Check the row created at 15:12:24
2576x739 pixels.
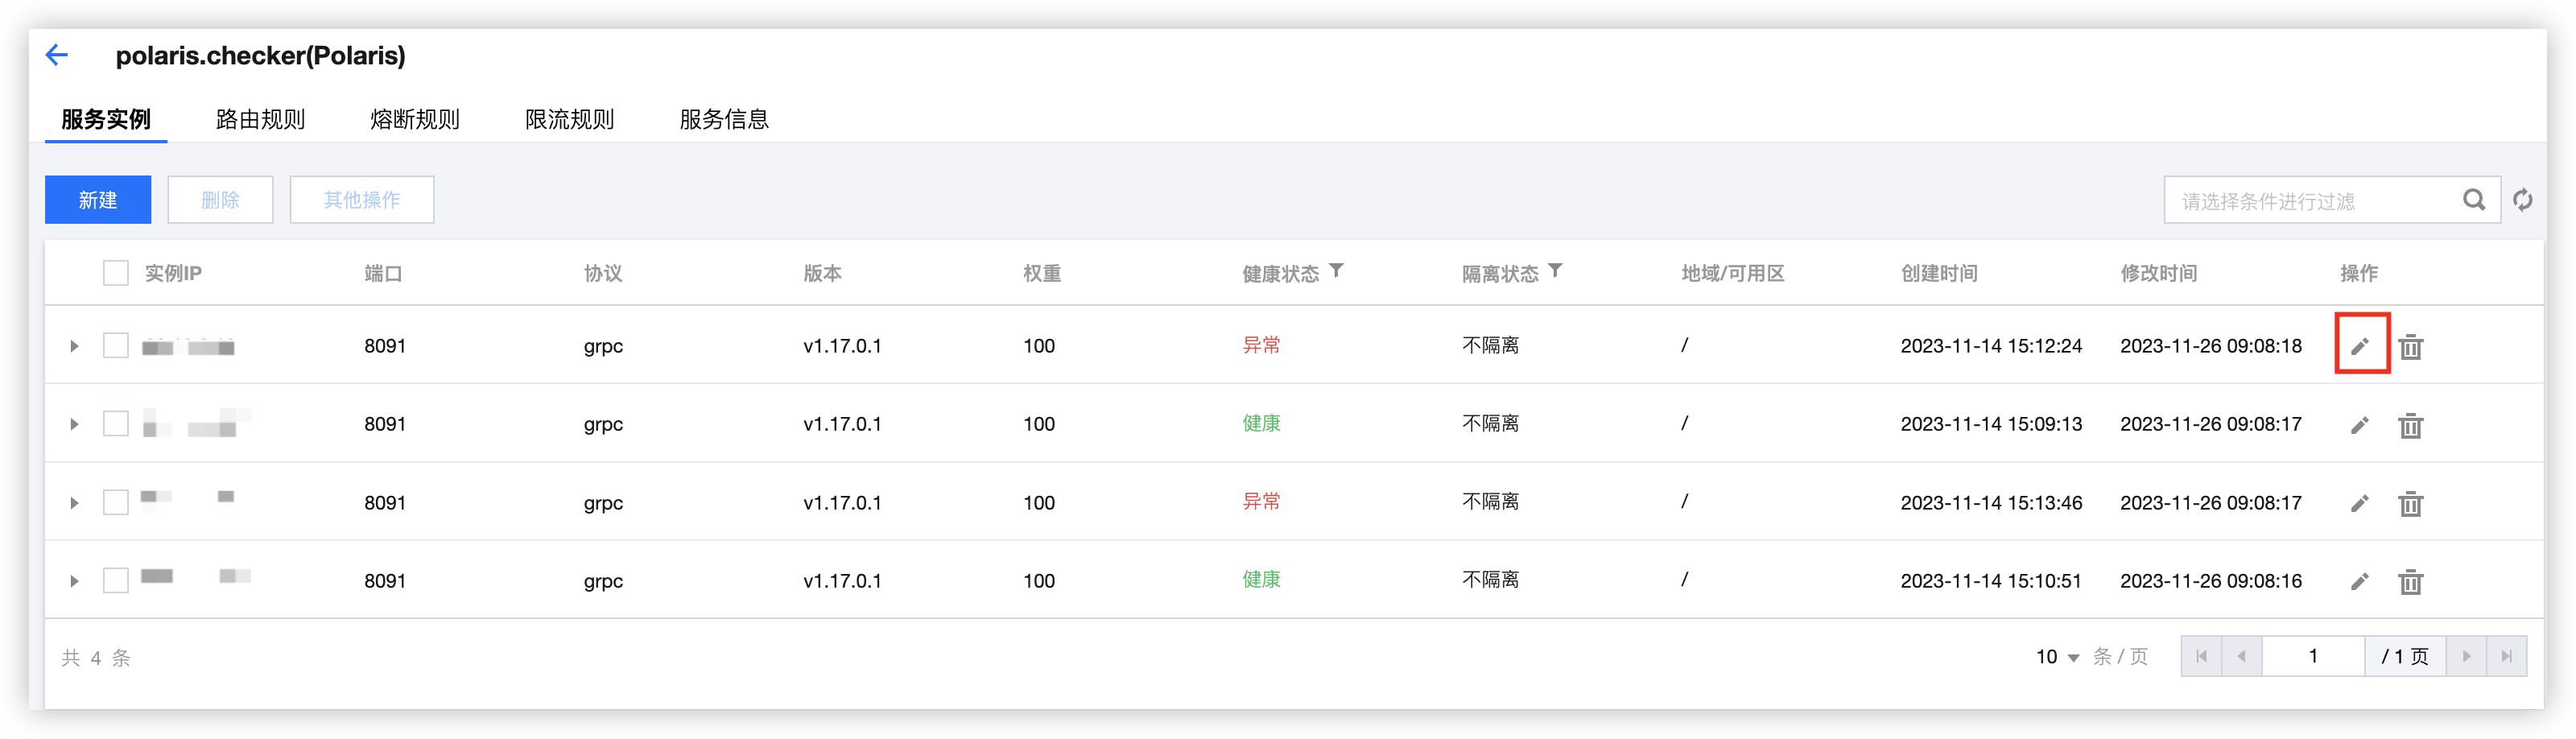(x=116, y=346)
